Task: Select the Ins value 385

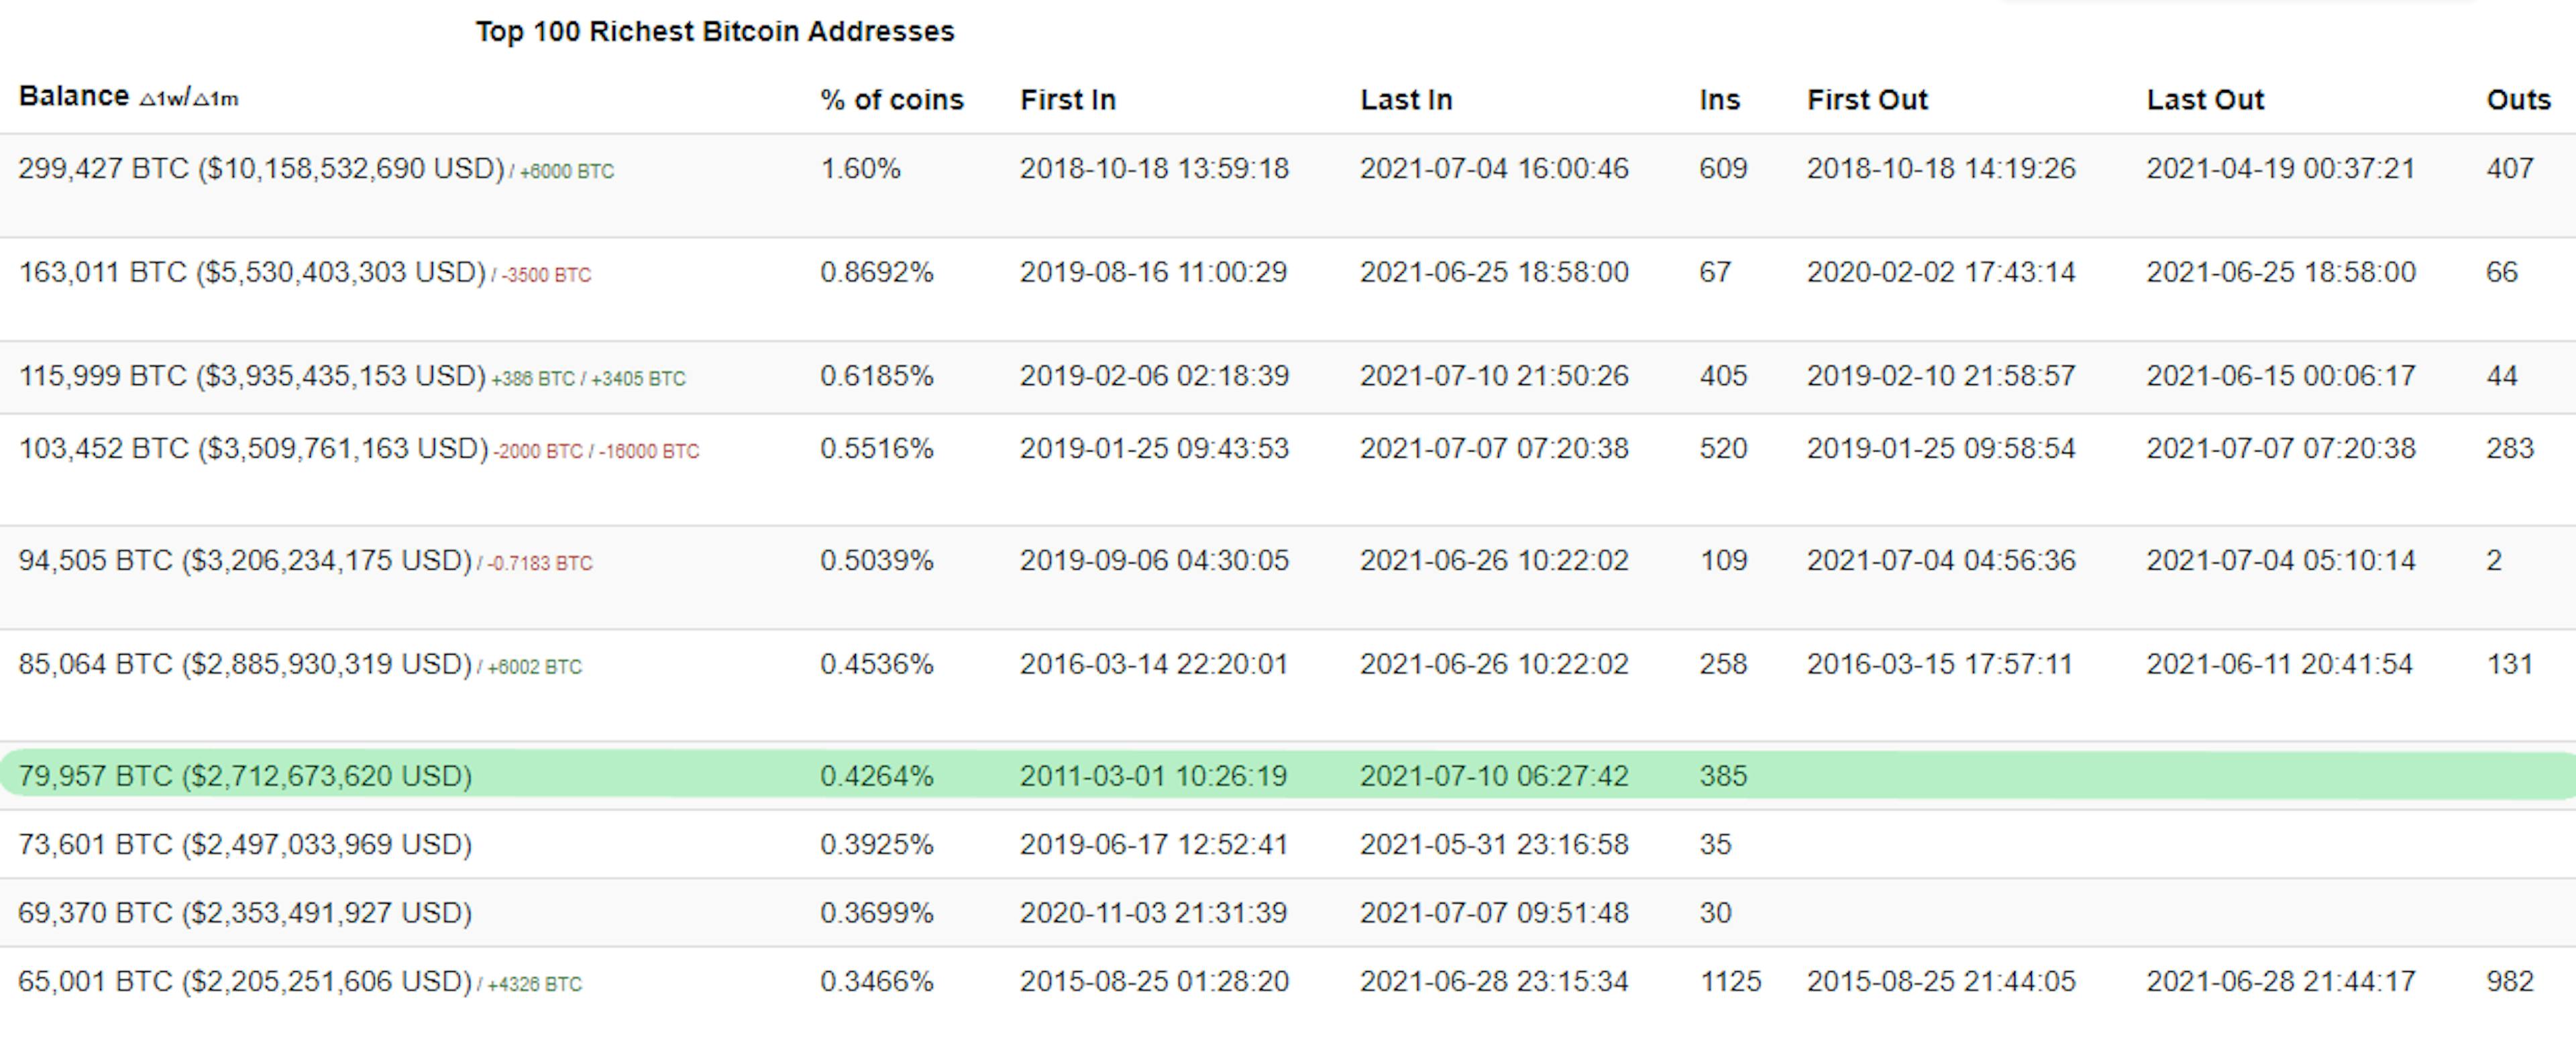Action: point(1723,776)
